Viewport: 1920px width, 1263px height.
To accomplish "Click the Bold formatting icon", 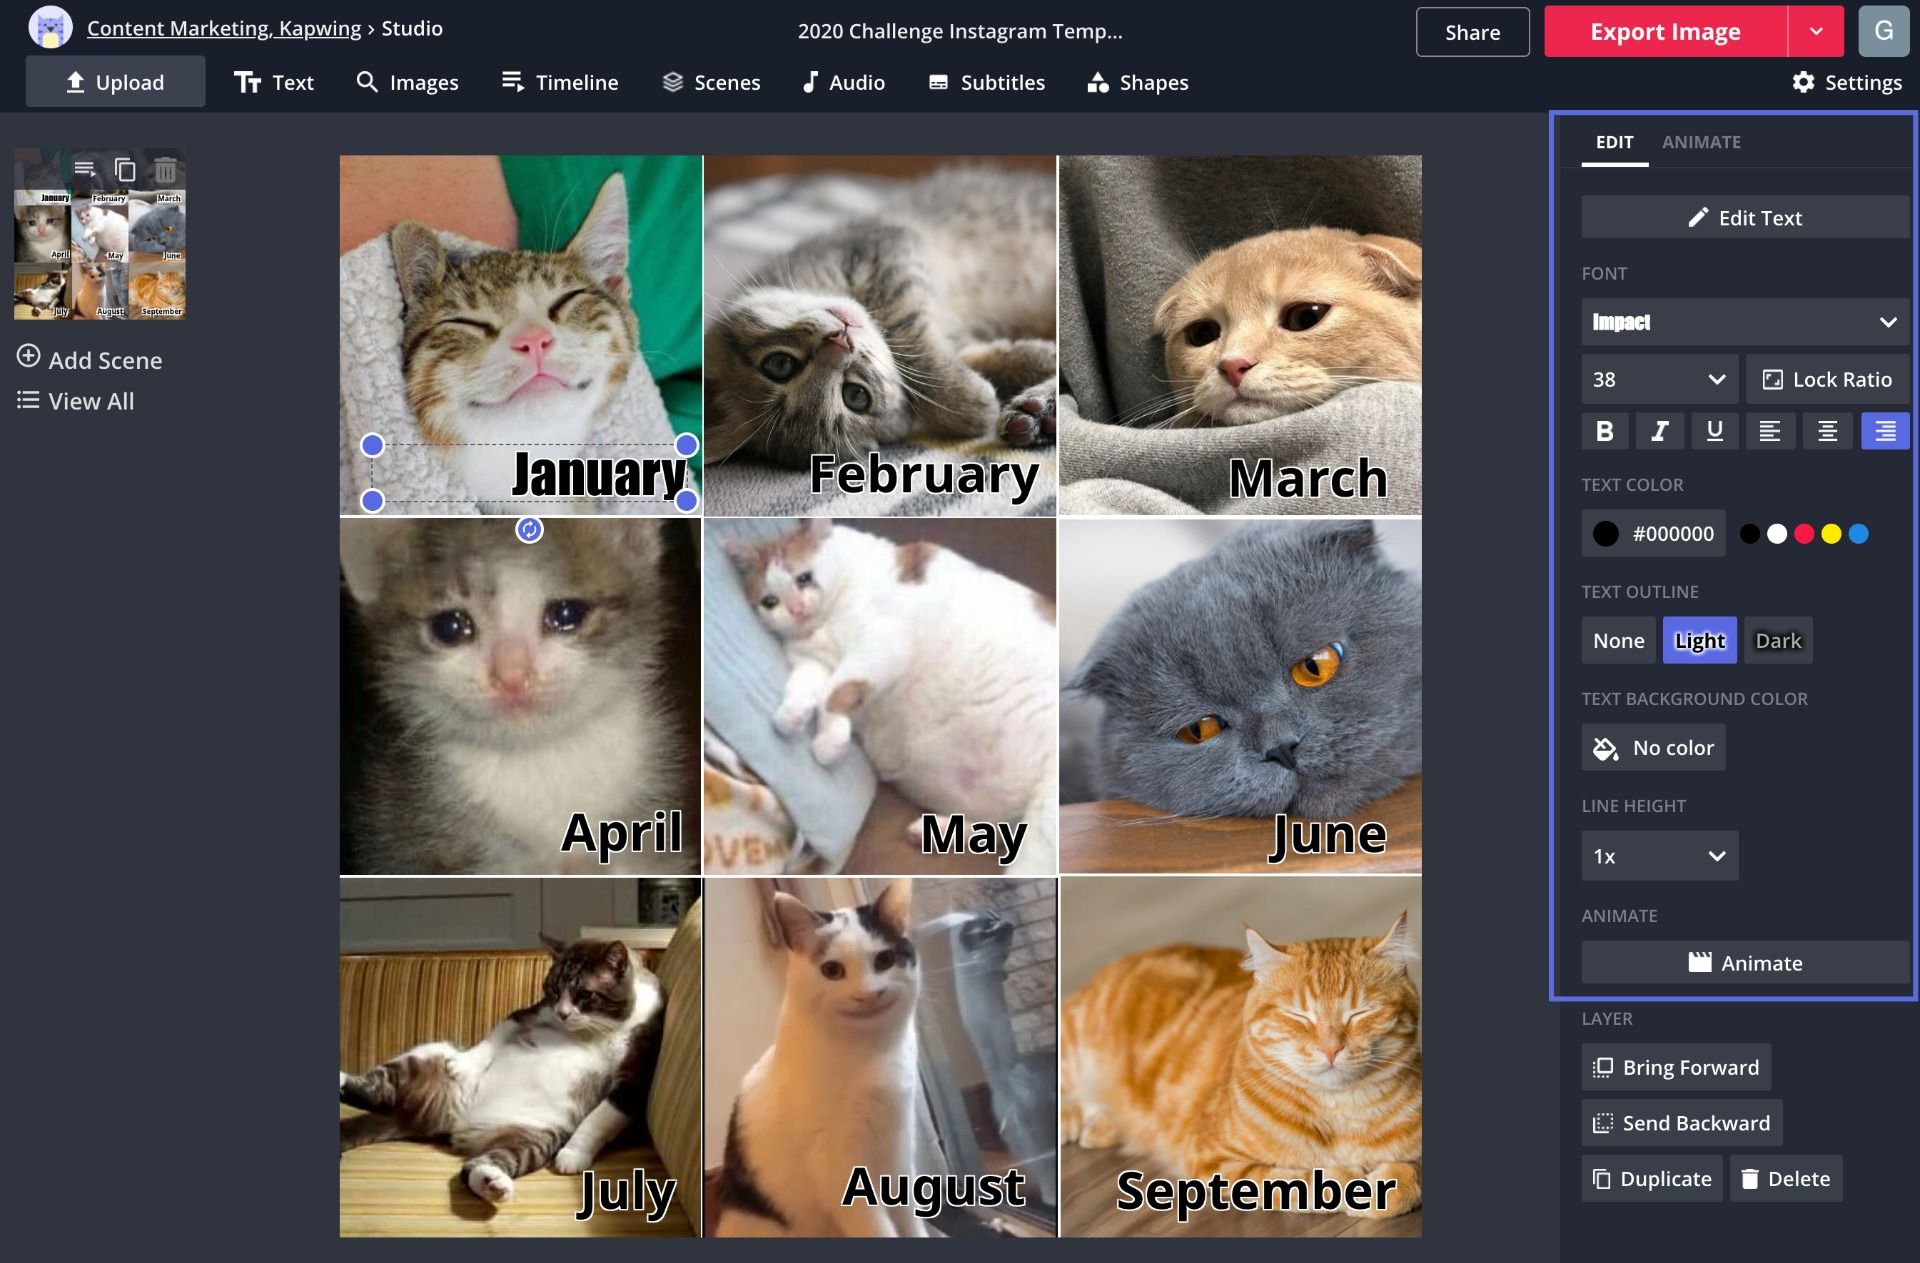I will tap(1604, 431).
